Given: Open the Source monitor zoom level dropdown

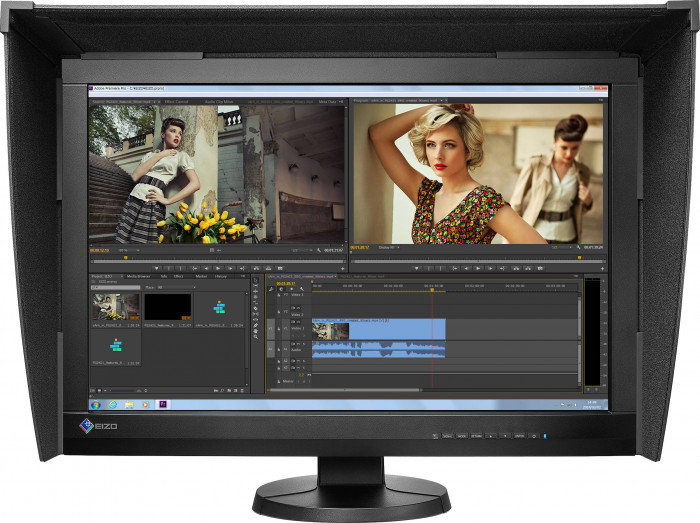Looking at the screenshot, I should [125, 250].
